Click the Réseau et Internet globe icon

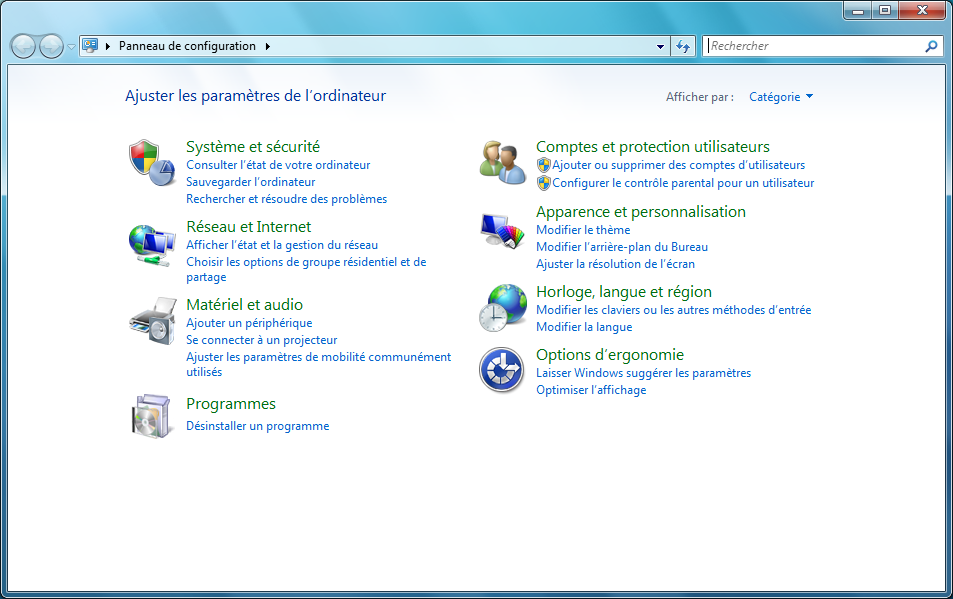point(152,245)
